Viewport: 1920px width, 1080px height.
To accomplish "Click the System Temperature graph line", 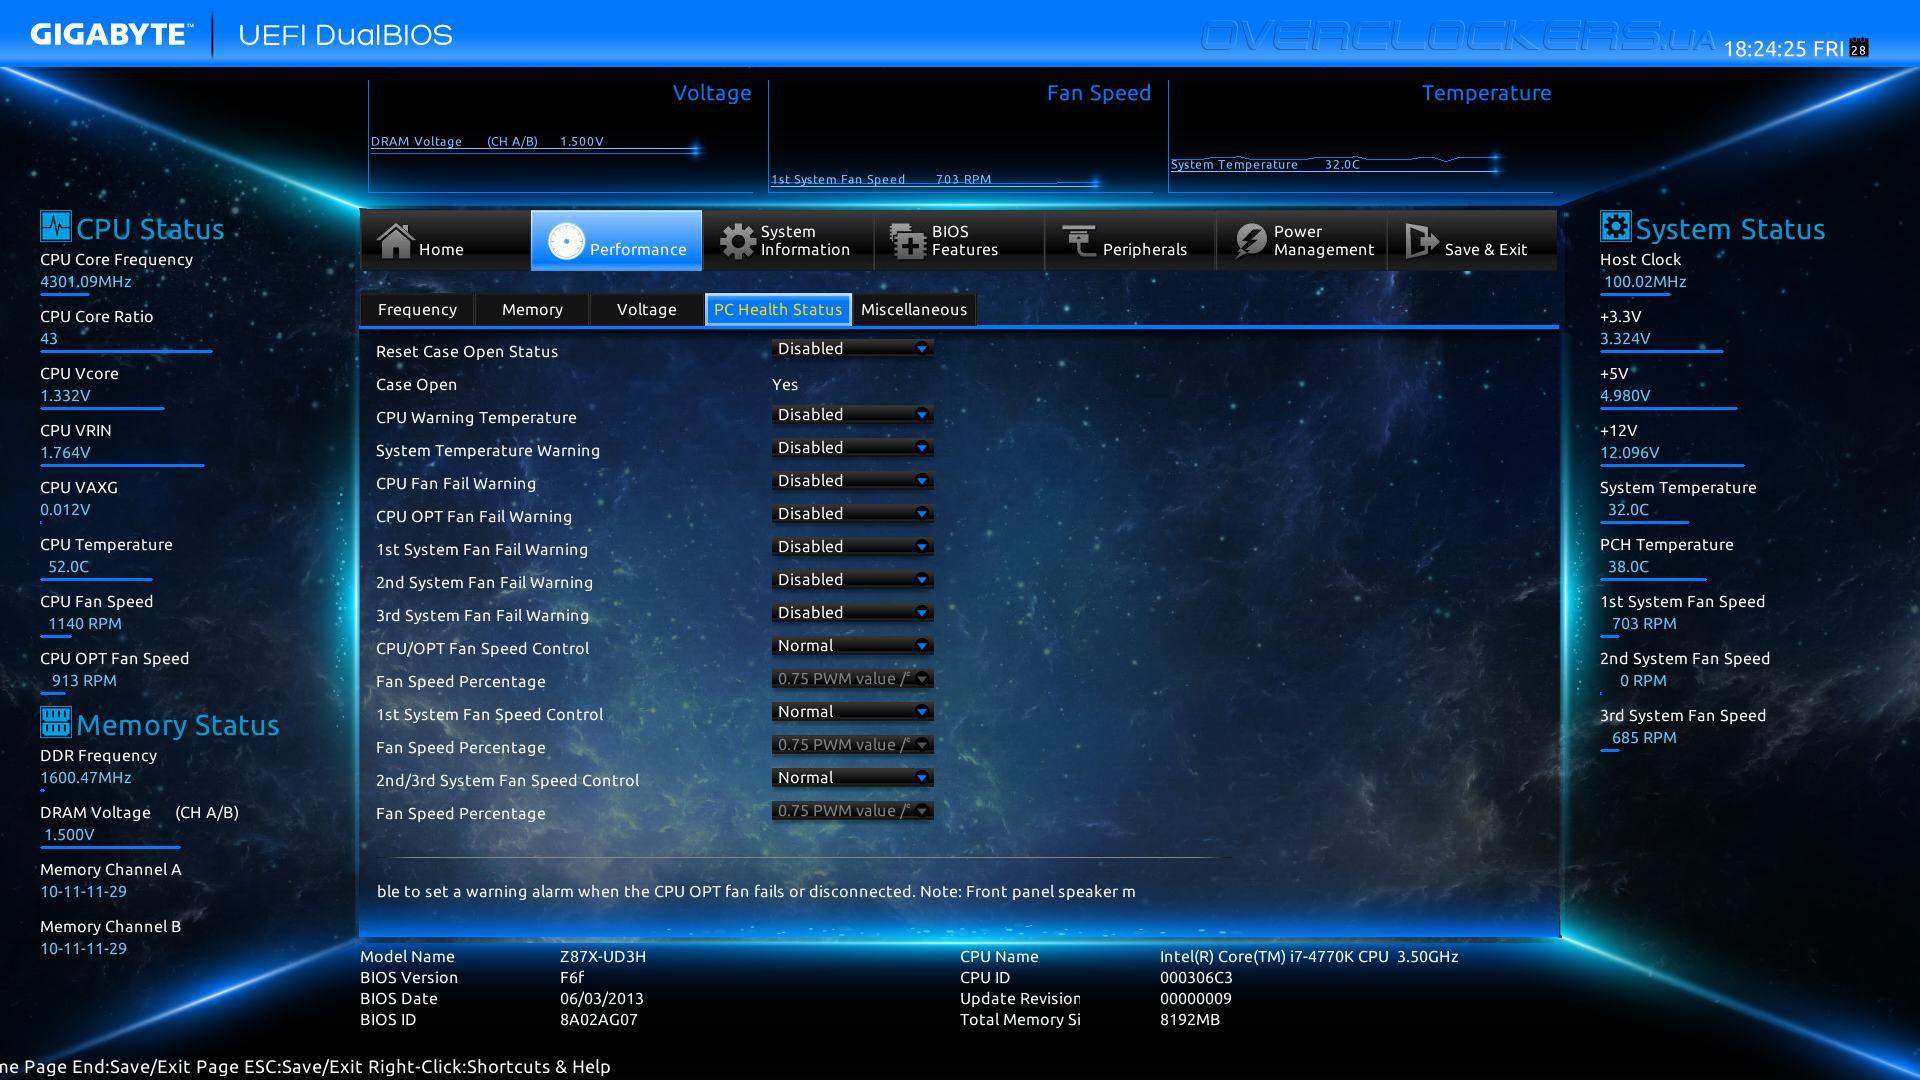I will click(1335, 164).
